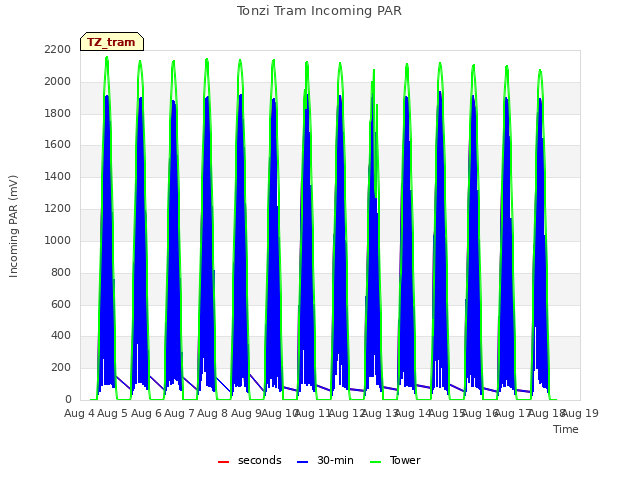Toggle the 30-min series legend entry
The image size is (640, 480).
(325, 460)
